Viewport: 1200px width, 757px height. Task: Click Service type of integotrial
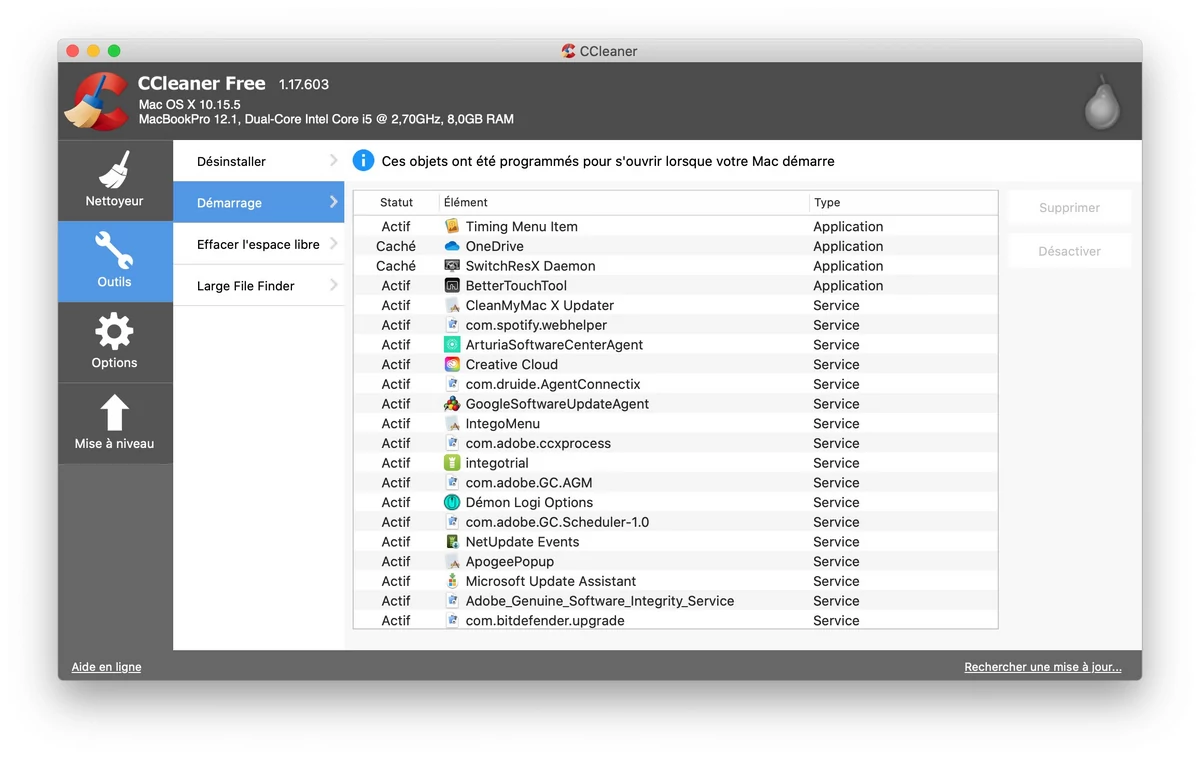coord(836,463)
